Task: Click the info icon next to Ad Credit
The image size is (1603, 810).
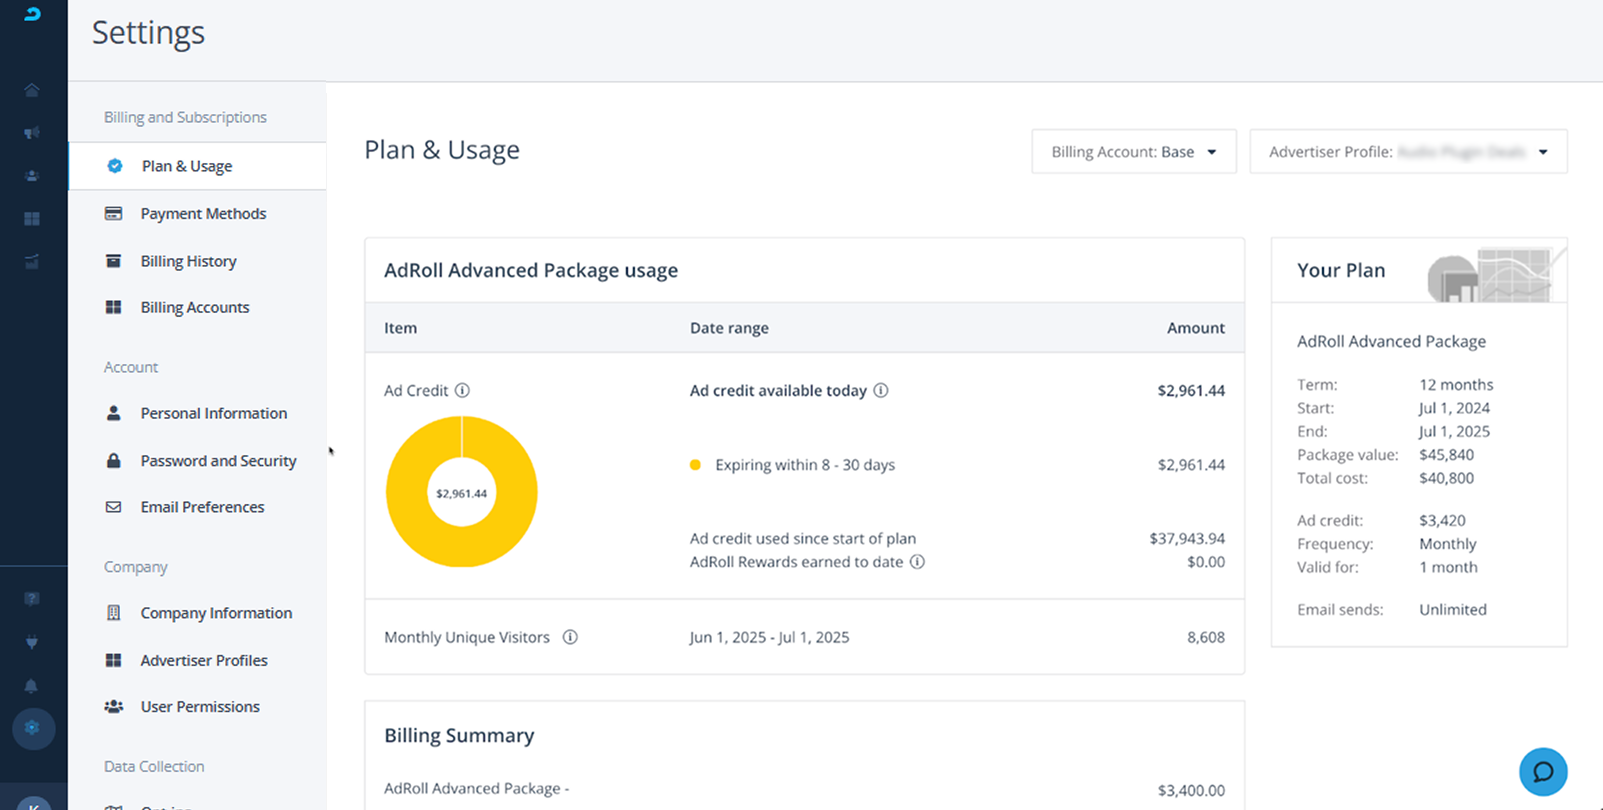Action: coord(462,390)
